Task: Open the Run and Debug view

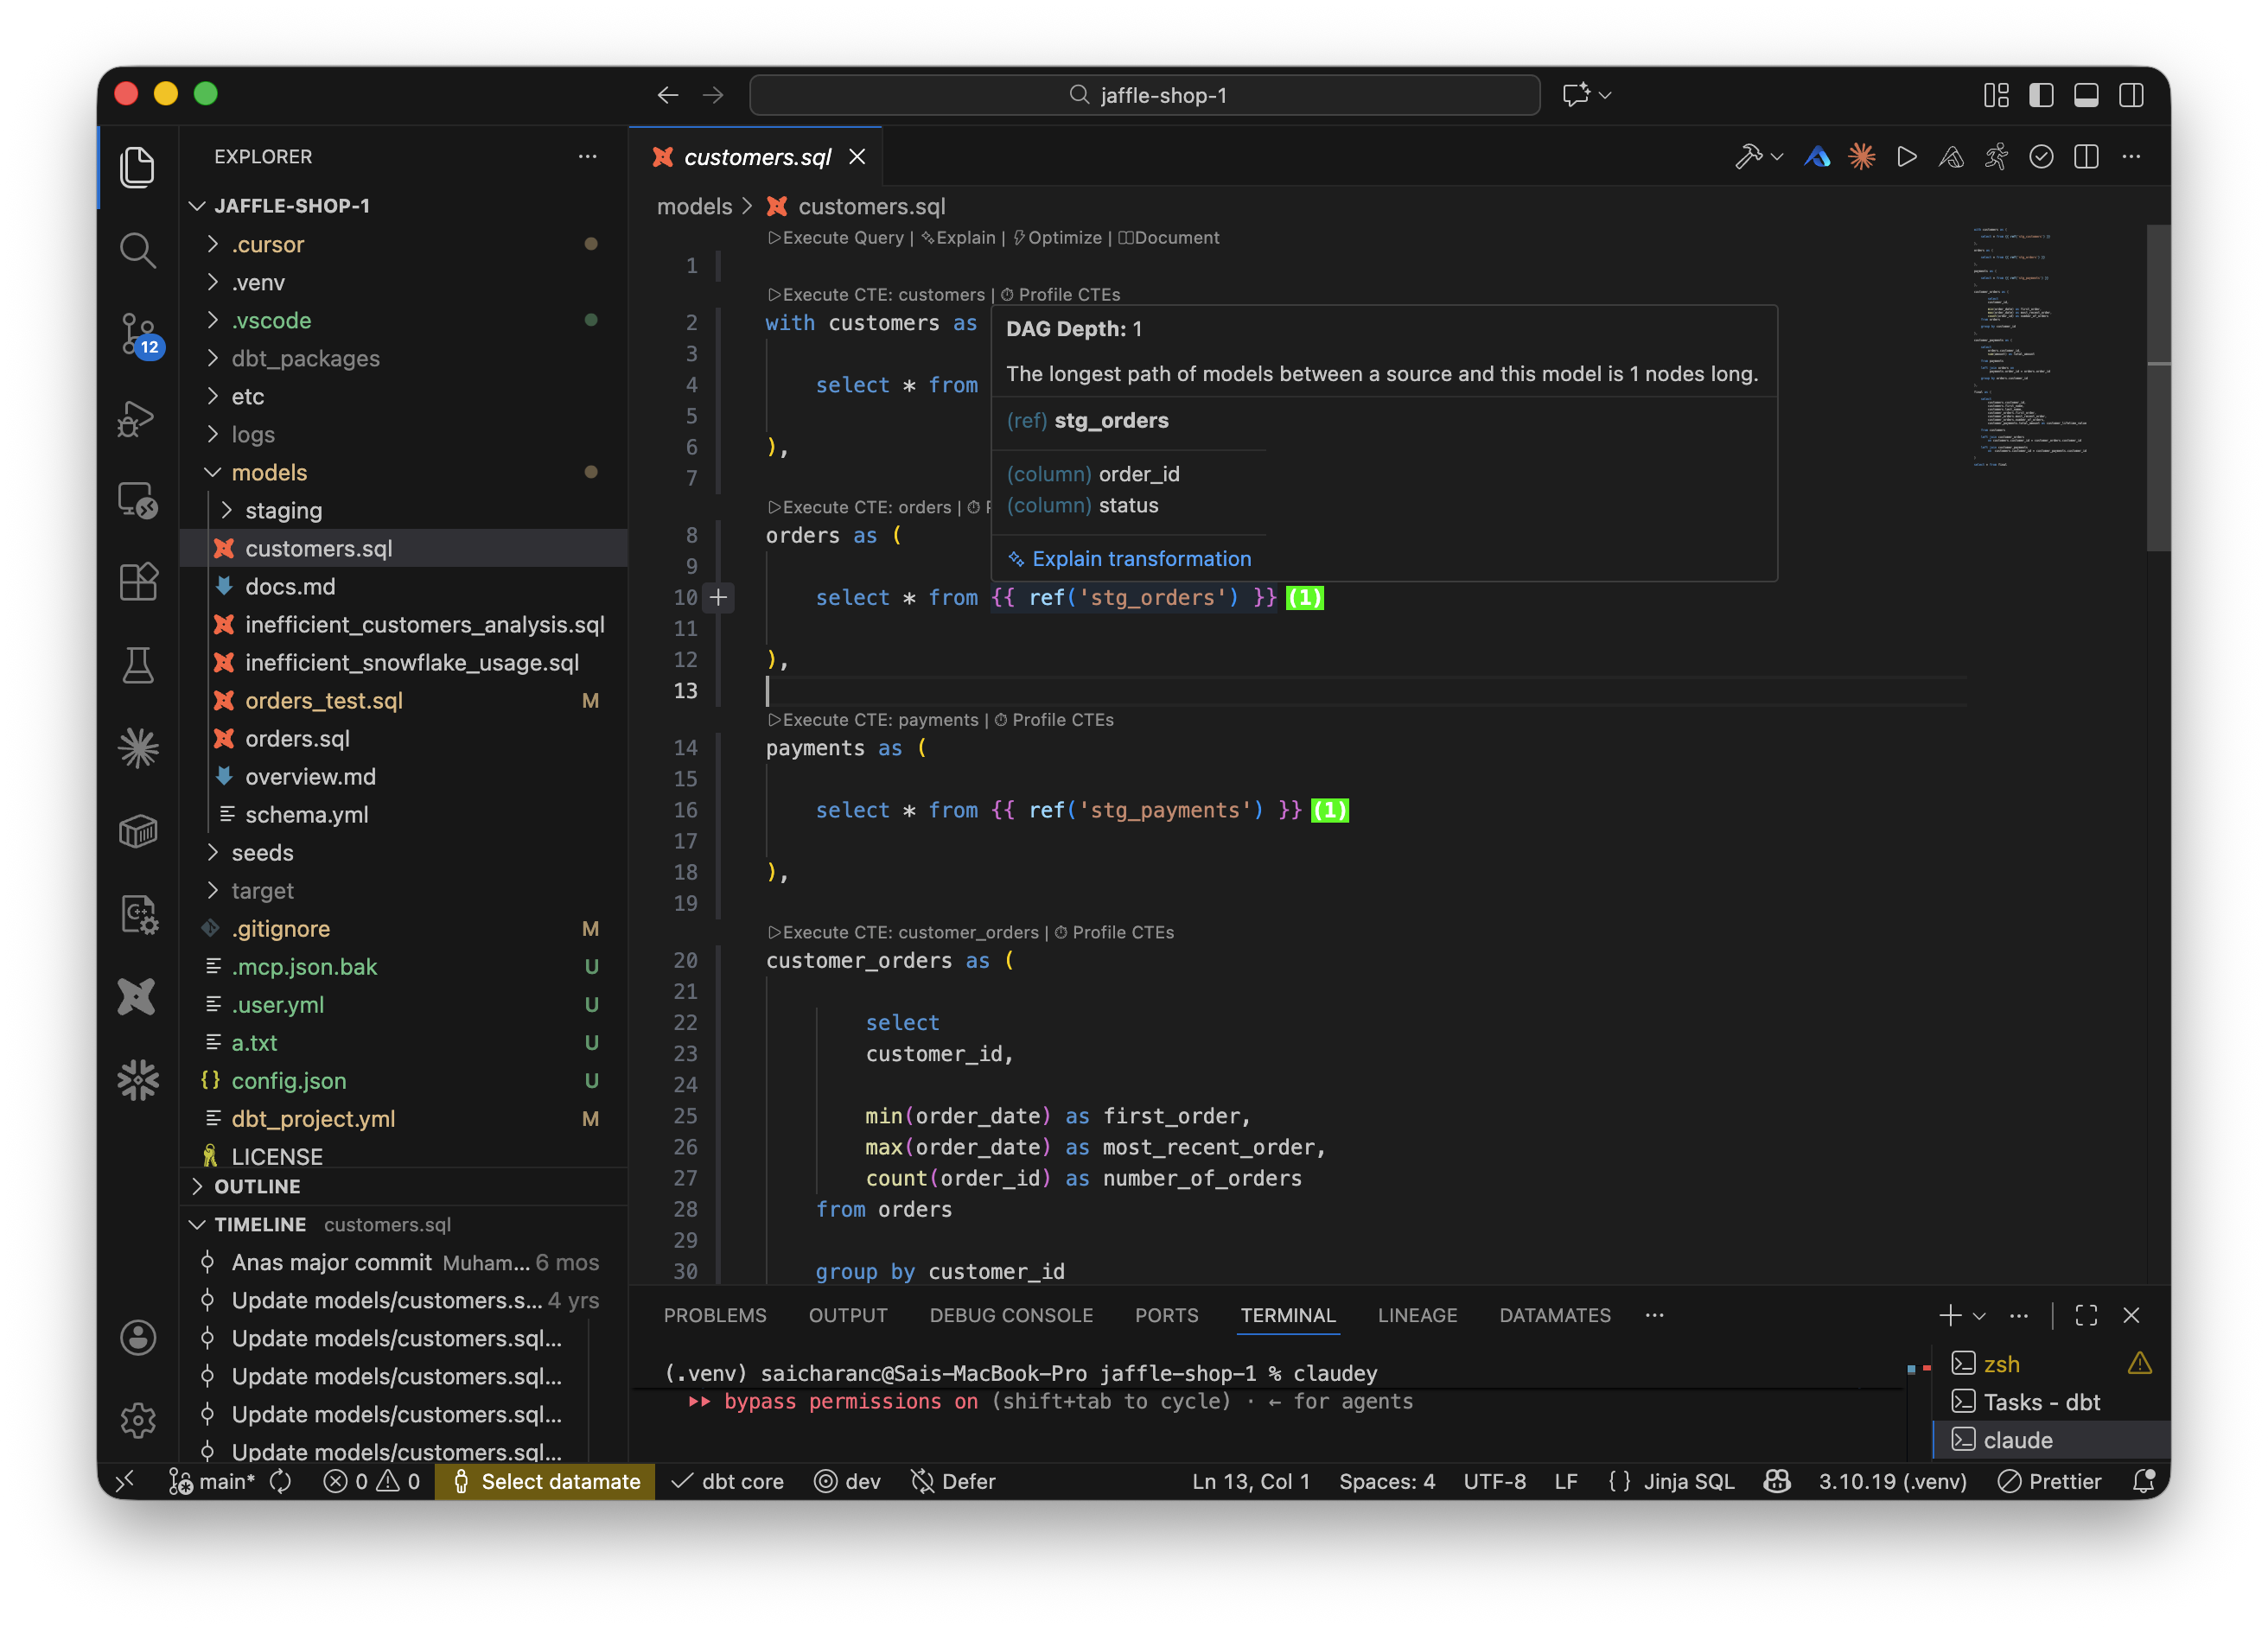Action: (x=137, y=417)
